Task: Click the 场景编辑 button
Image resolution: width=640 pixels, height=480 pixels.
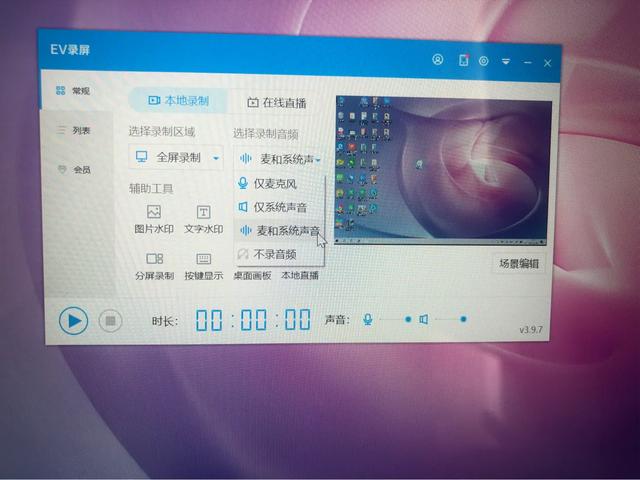Action: (x=519, y=264)
